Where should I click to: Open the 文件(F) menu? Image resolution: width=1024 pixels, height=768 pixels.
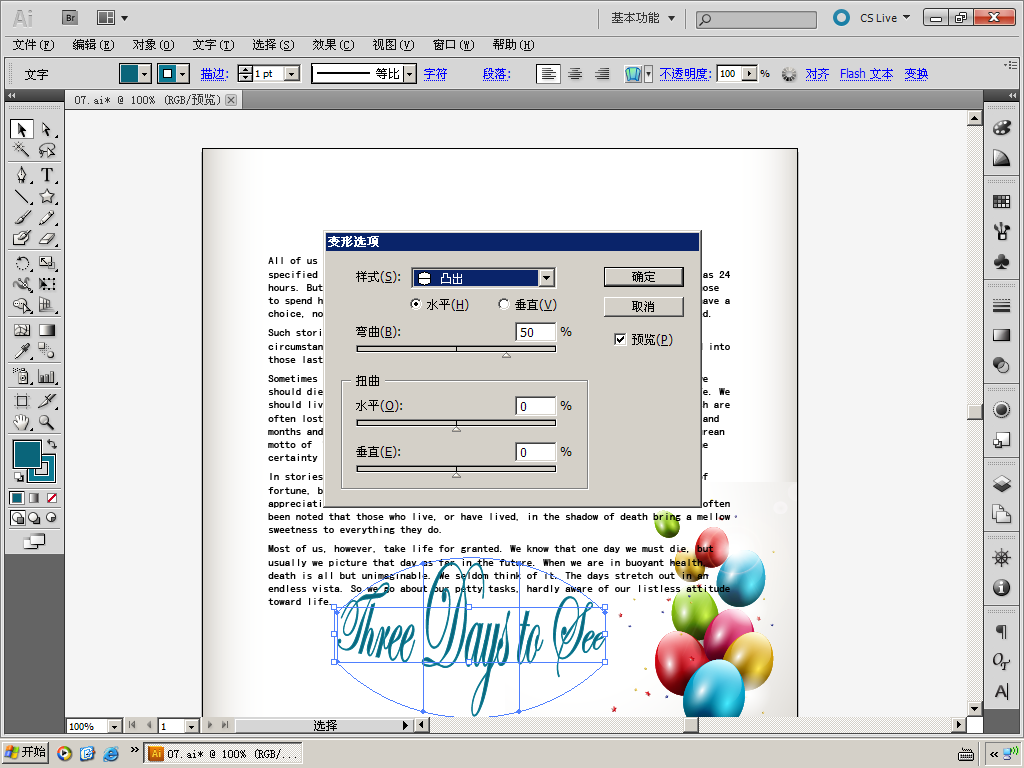(33, 44)
